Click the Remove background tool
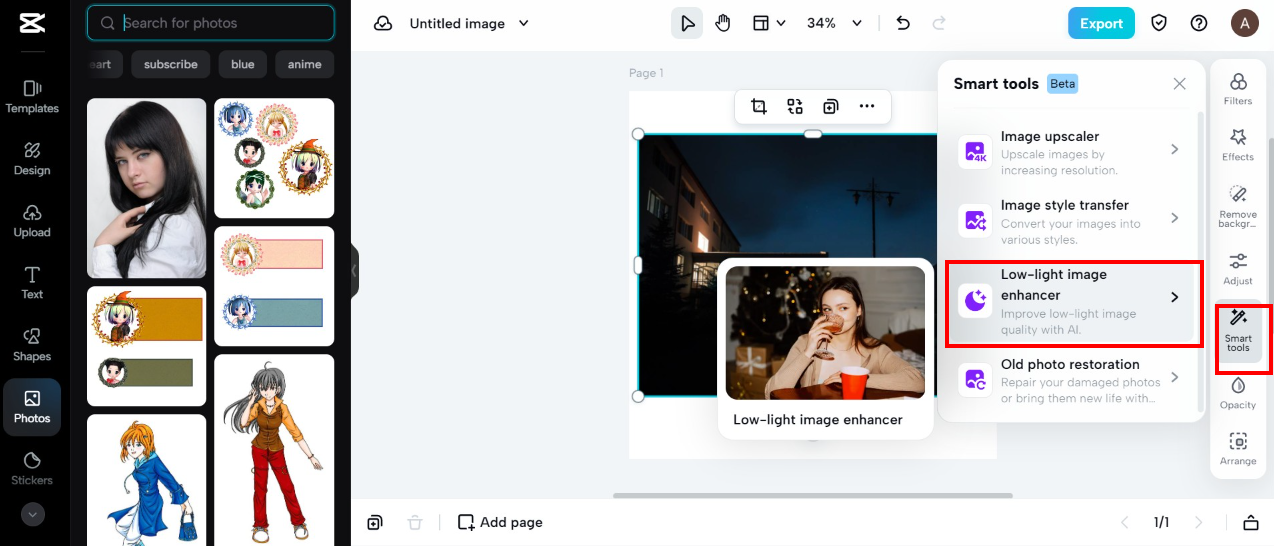Image resolution: width=1274 pixels, height=546 pixels. pyautogui.click(x=1238, y=206)
